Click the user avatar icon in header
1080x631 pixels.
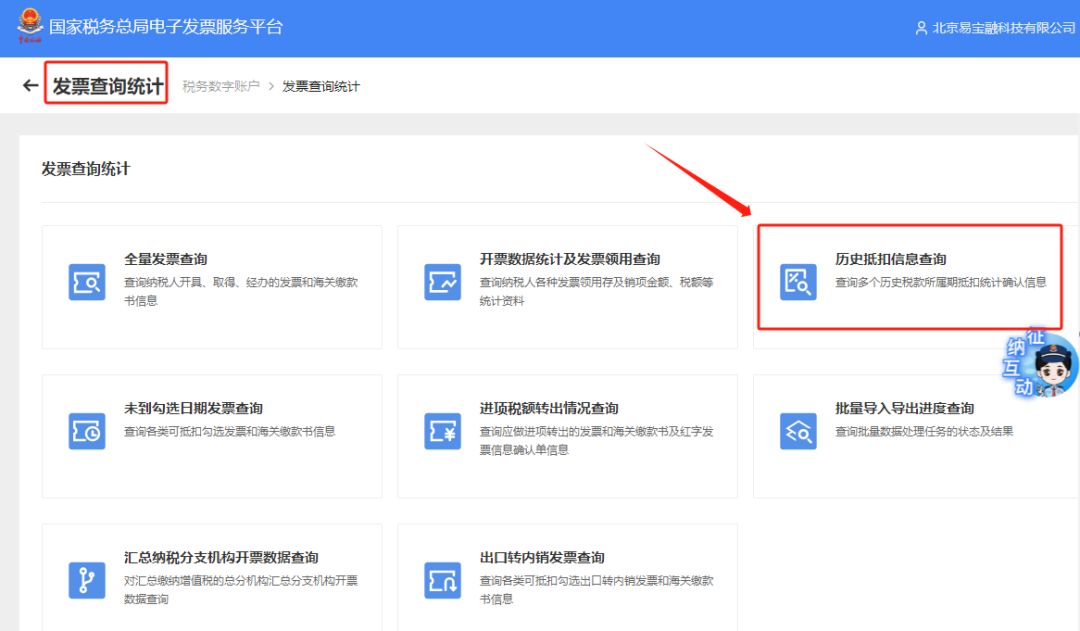921,28
